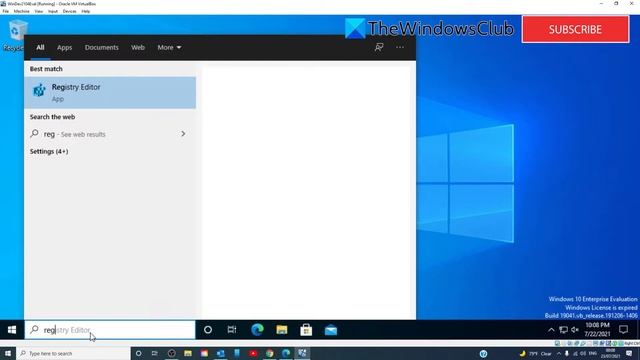Open VirtualBox Input menu

[53, 11]
